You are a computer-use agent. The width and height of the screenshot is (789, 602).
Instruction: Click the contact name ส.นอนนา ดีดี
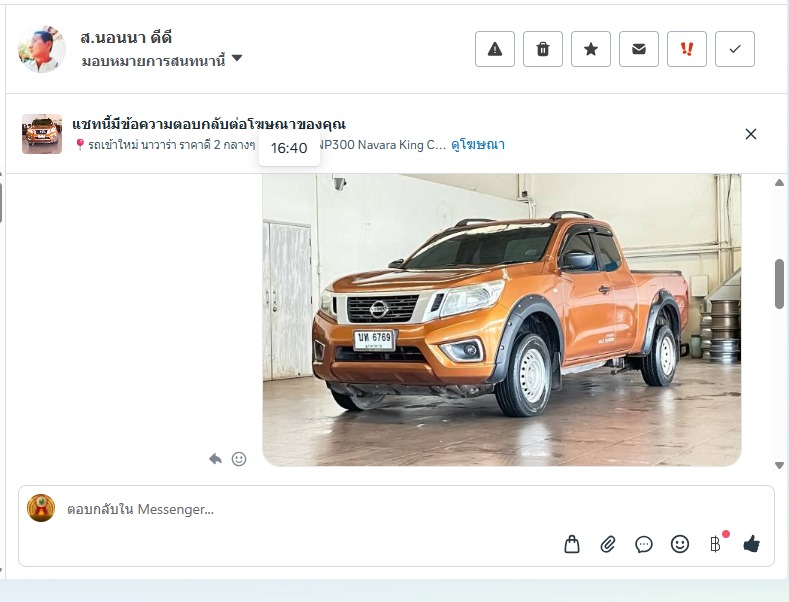tap(126, 37)
